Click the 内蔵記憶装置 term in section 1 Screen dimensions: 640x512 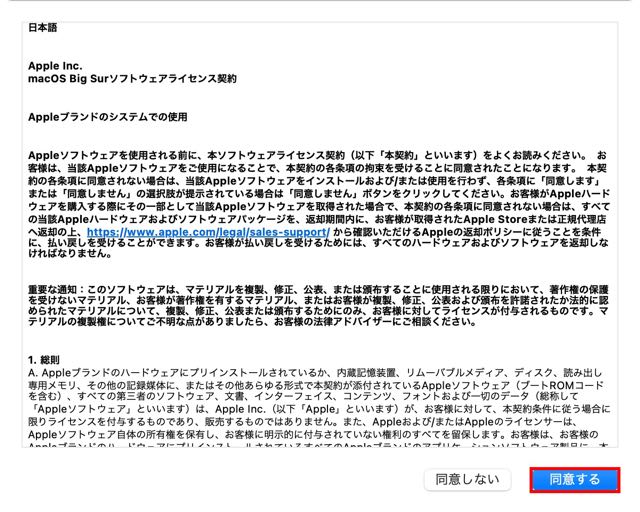pos(366,373)
